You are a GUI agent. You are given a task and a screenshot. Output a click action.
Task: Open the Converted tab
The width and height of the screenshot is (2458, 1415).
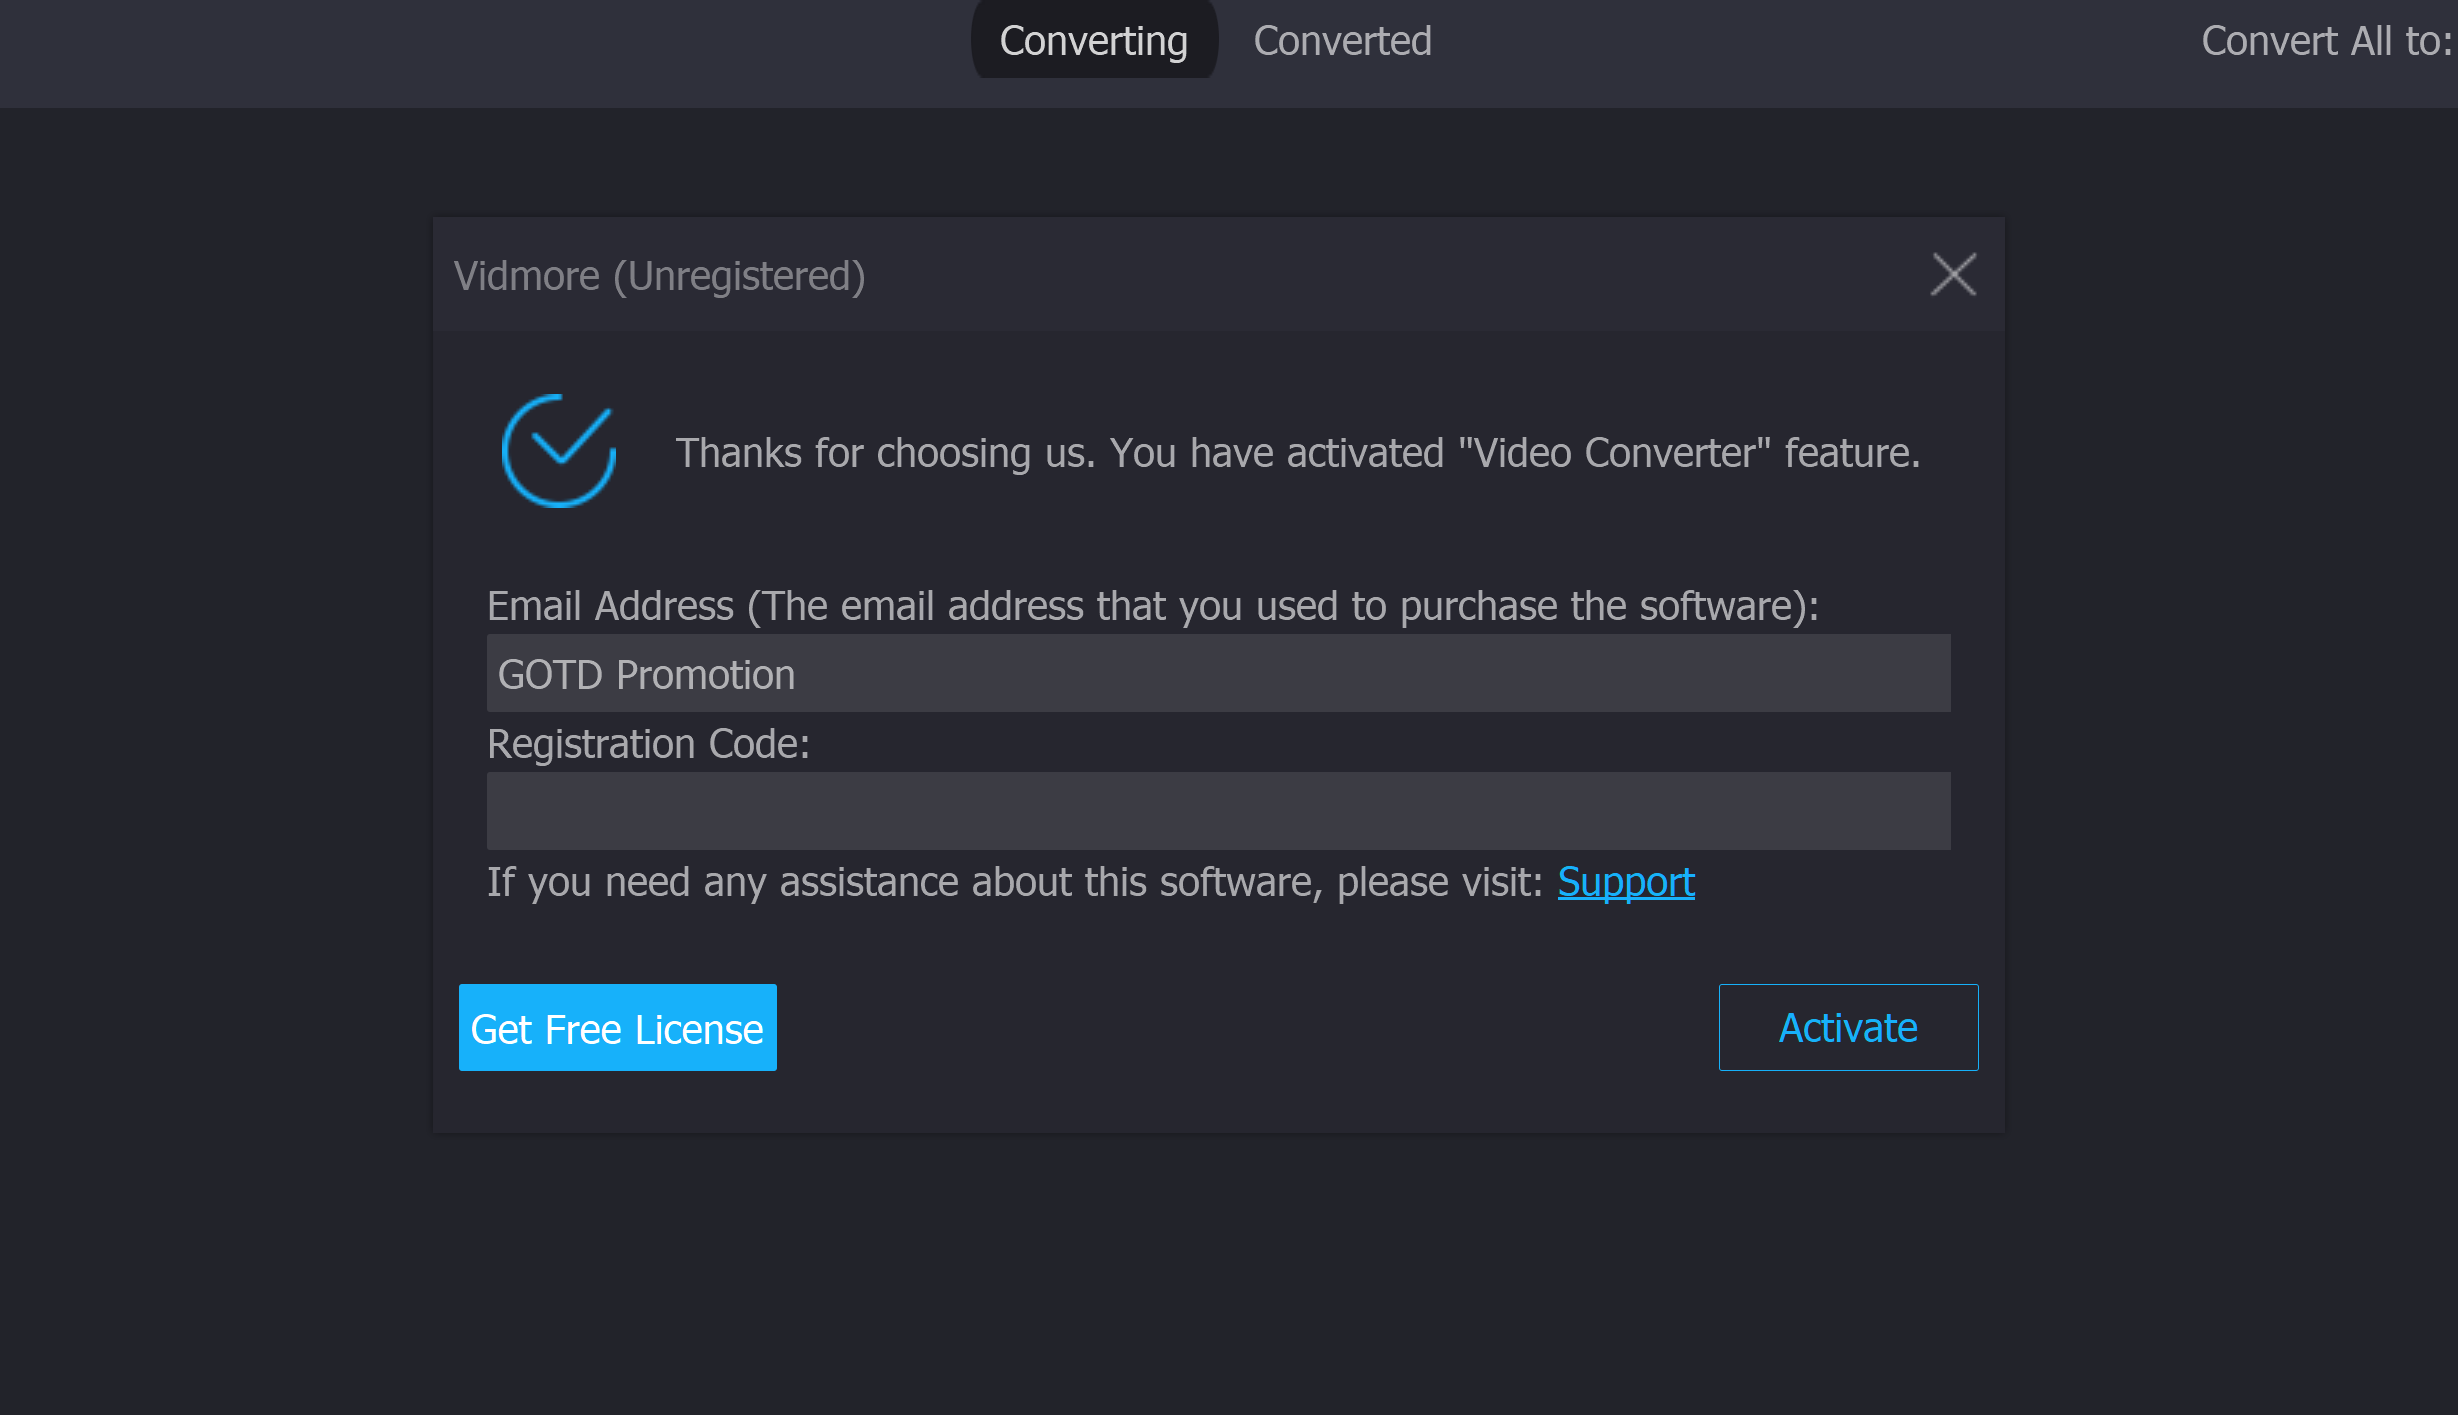[1342, 41]
